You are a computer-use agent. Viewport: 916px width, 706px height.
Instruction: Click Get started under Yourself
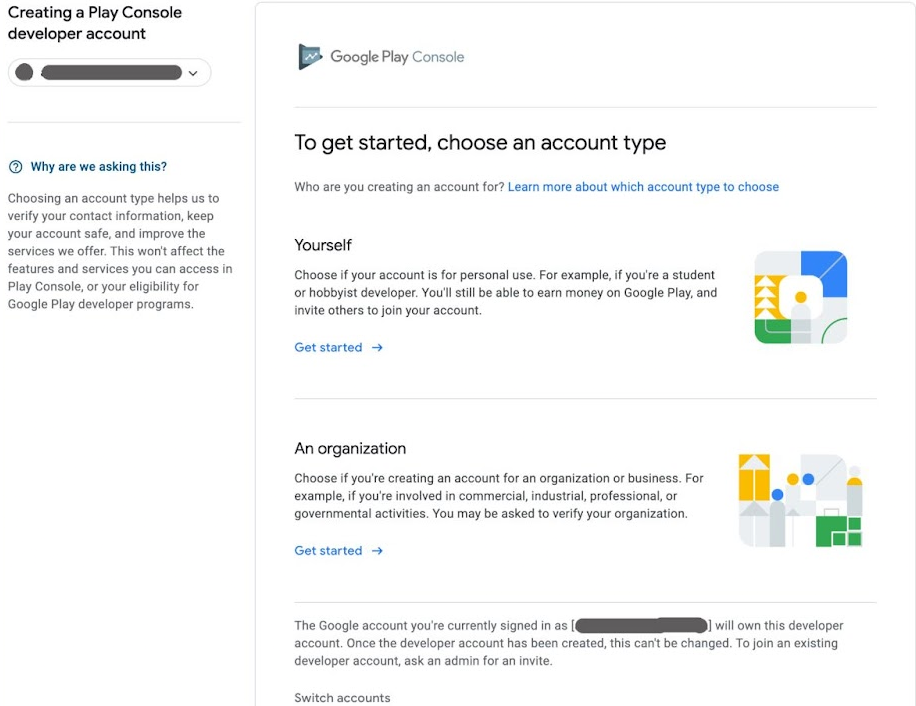click(328, 347)
